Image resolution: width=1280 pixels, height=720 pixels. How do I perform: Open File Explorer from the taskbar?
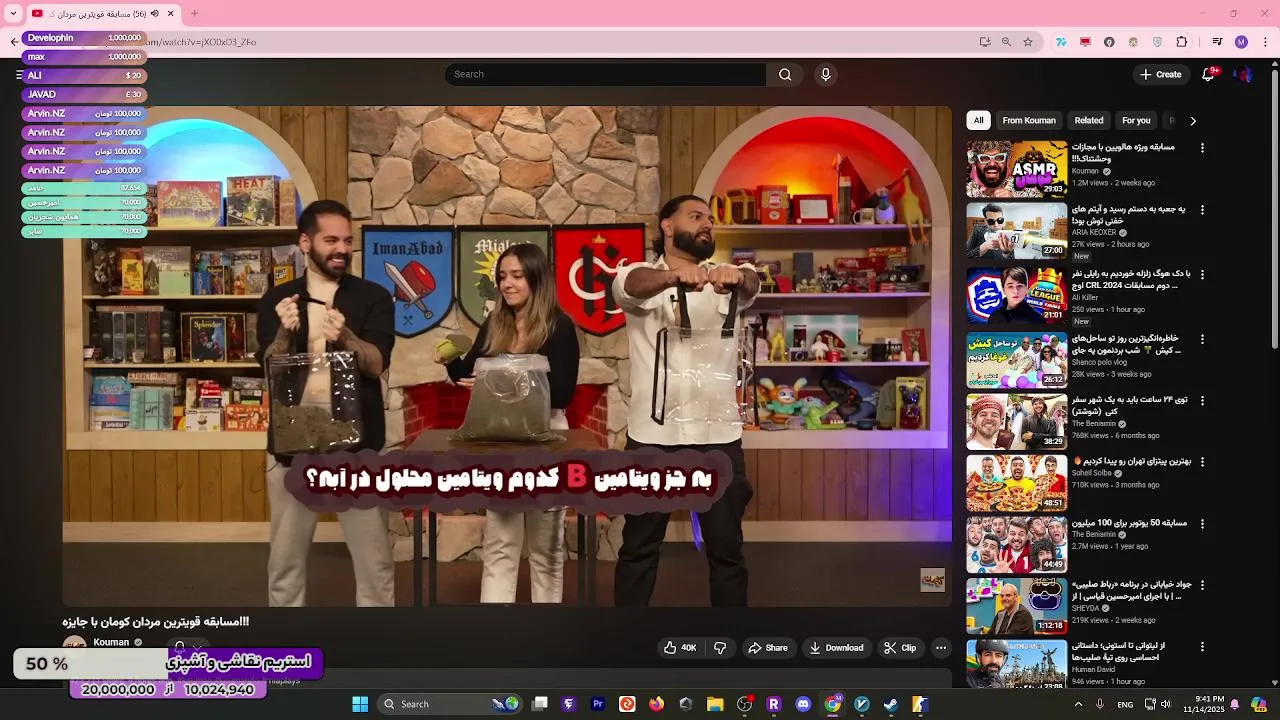click(x=715, y=704)
